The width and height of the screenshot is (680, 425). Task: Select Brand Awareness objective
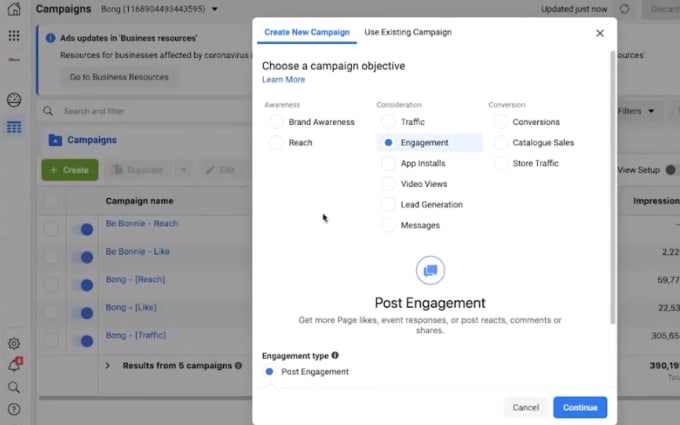point(276,122)
